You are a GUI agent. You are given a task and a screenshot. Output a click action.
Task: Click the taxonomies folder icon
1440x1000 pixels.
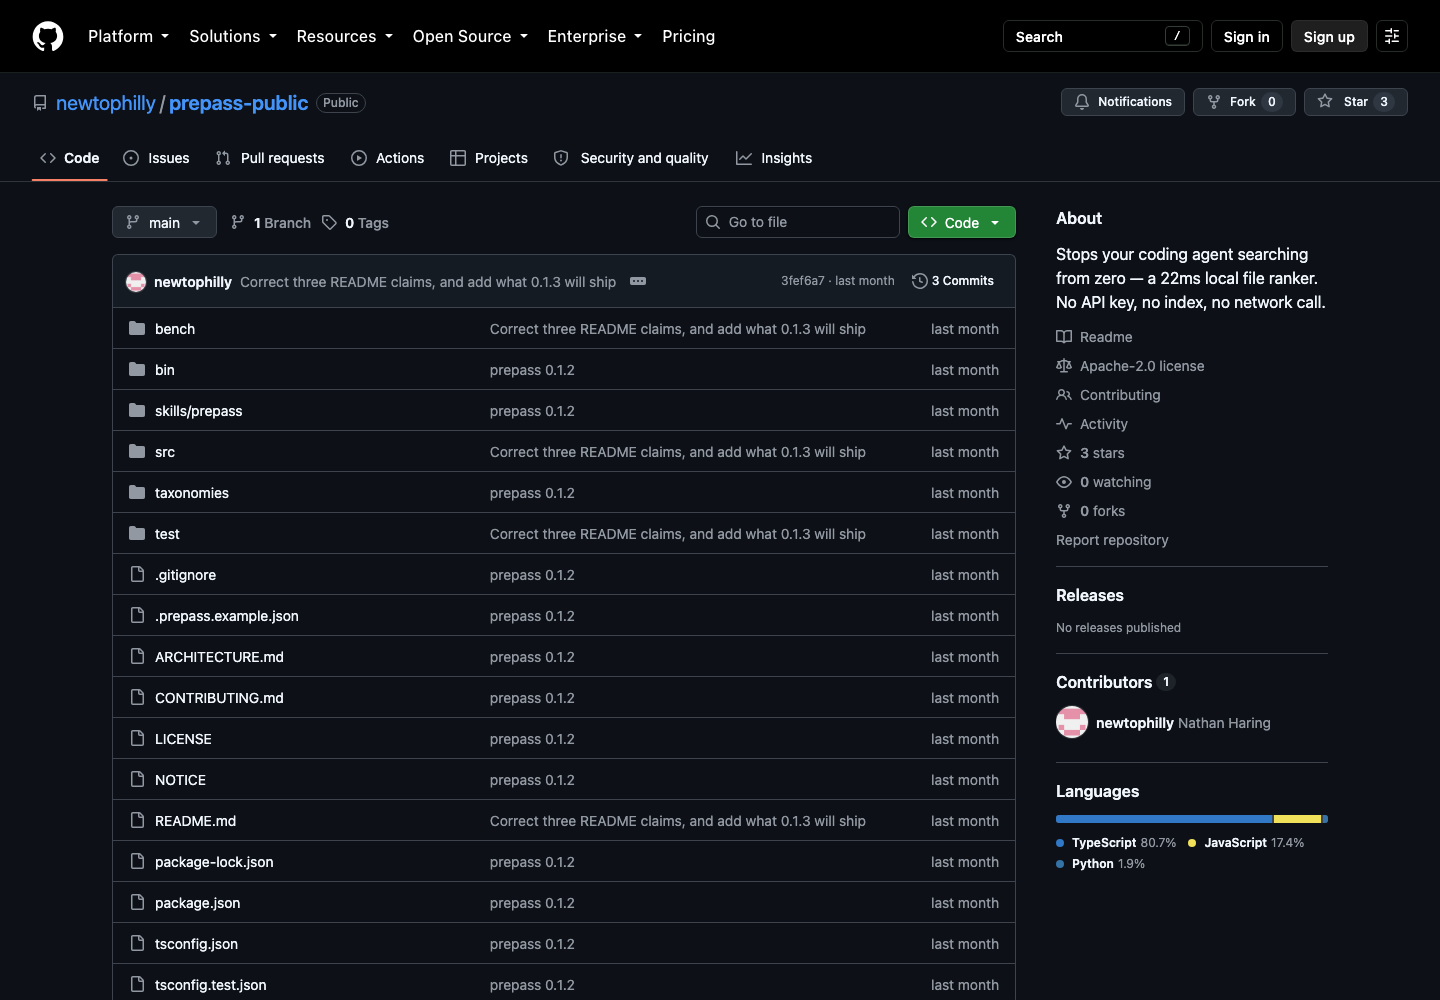click(x=137, y=493)
